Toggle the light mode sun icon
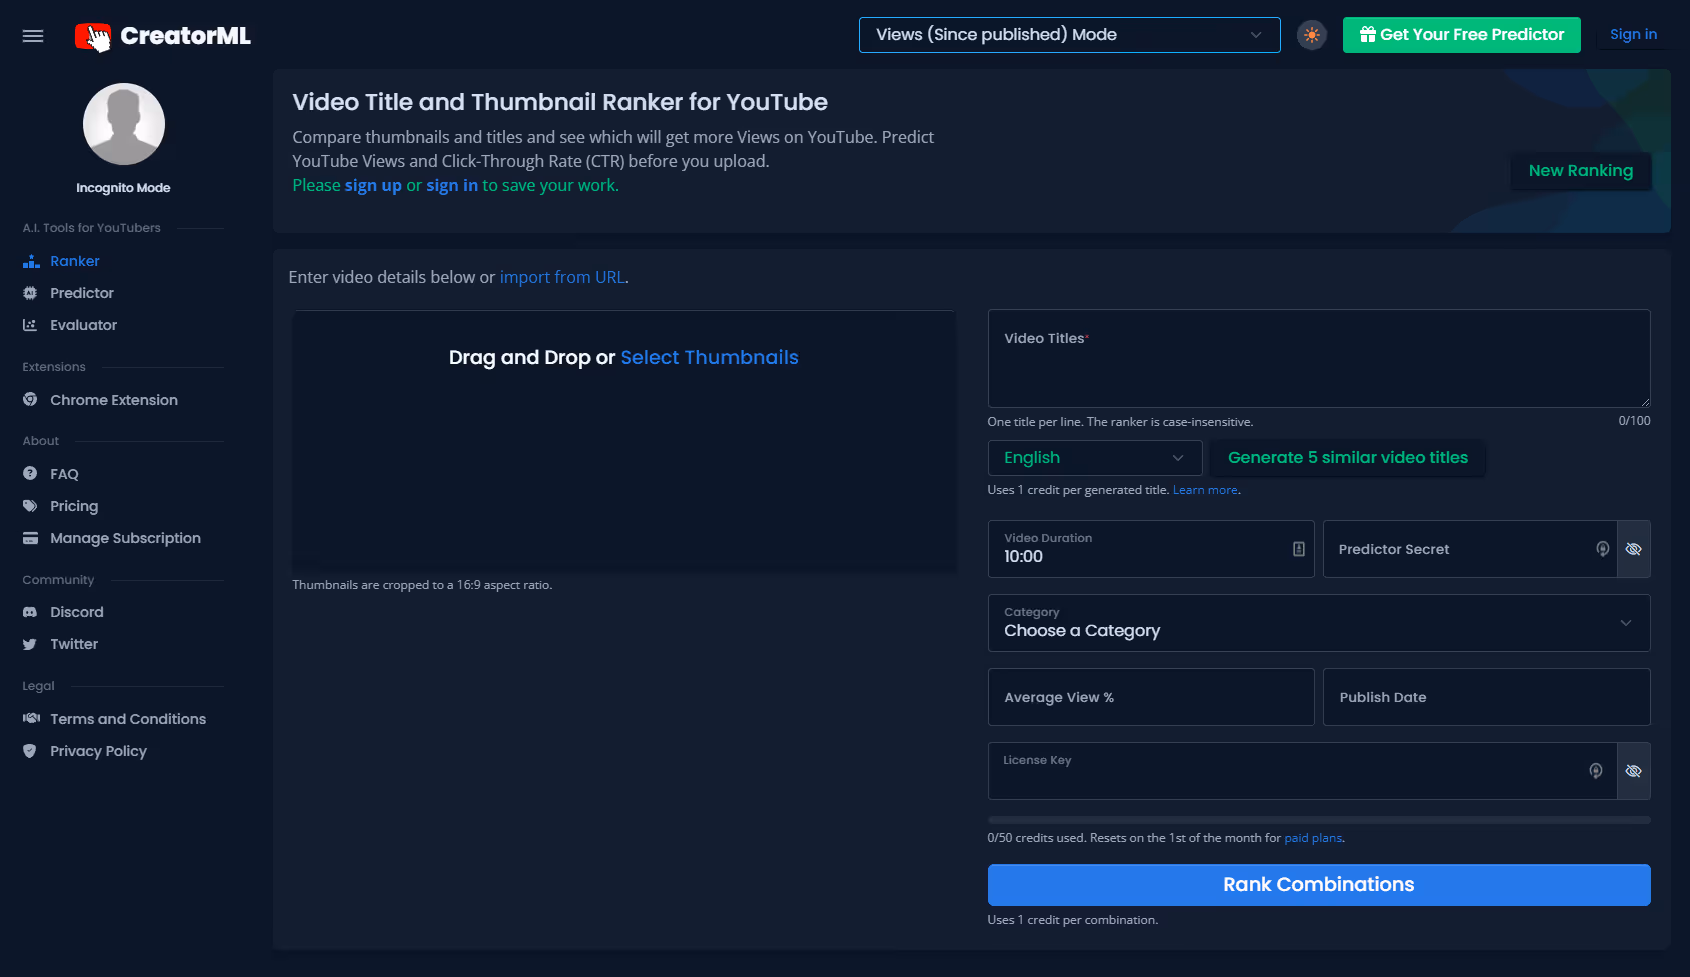Image resolution: width=1690 pixels, height=977 pixels. [1311, 34]
